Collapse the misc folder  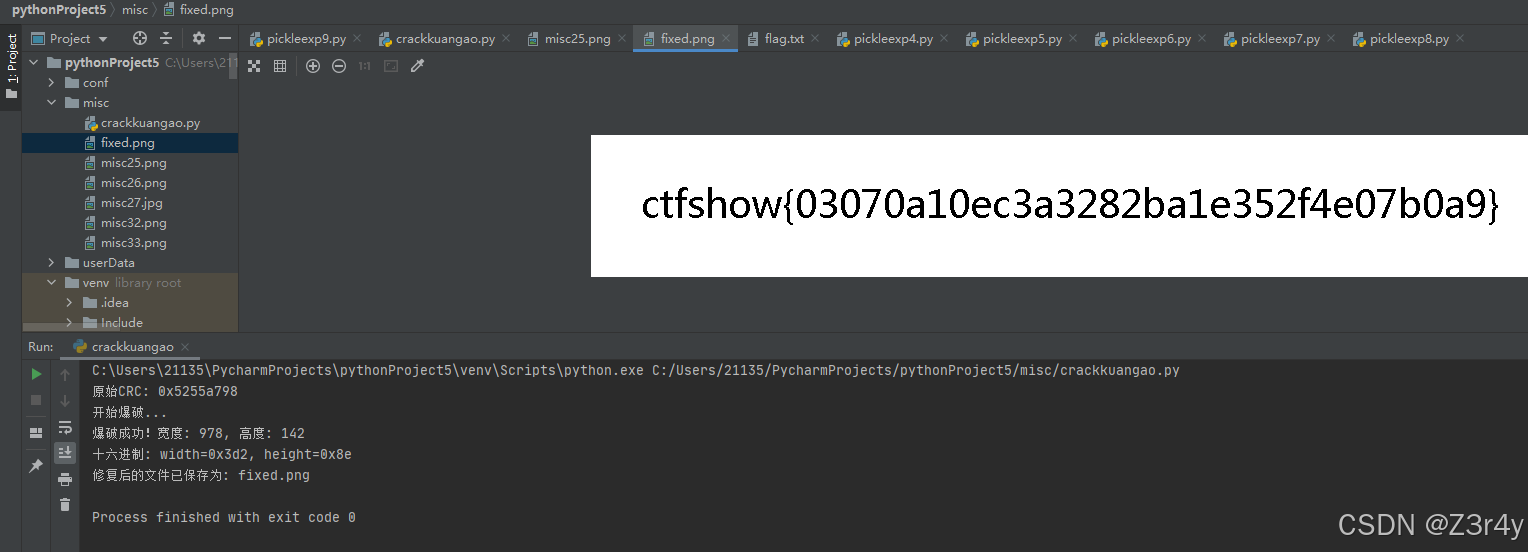51,102
